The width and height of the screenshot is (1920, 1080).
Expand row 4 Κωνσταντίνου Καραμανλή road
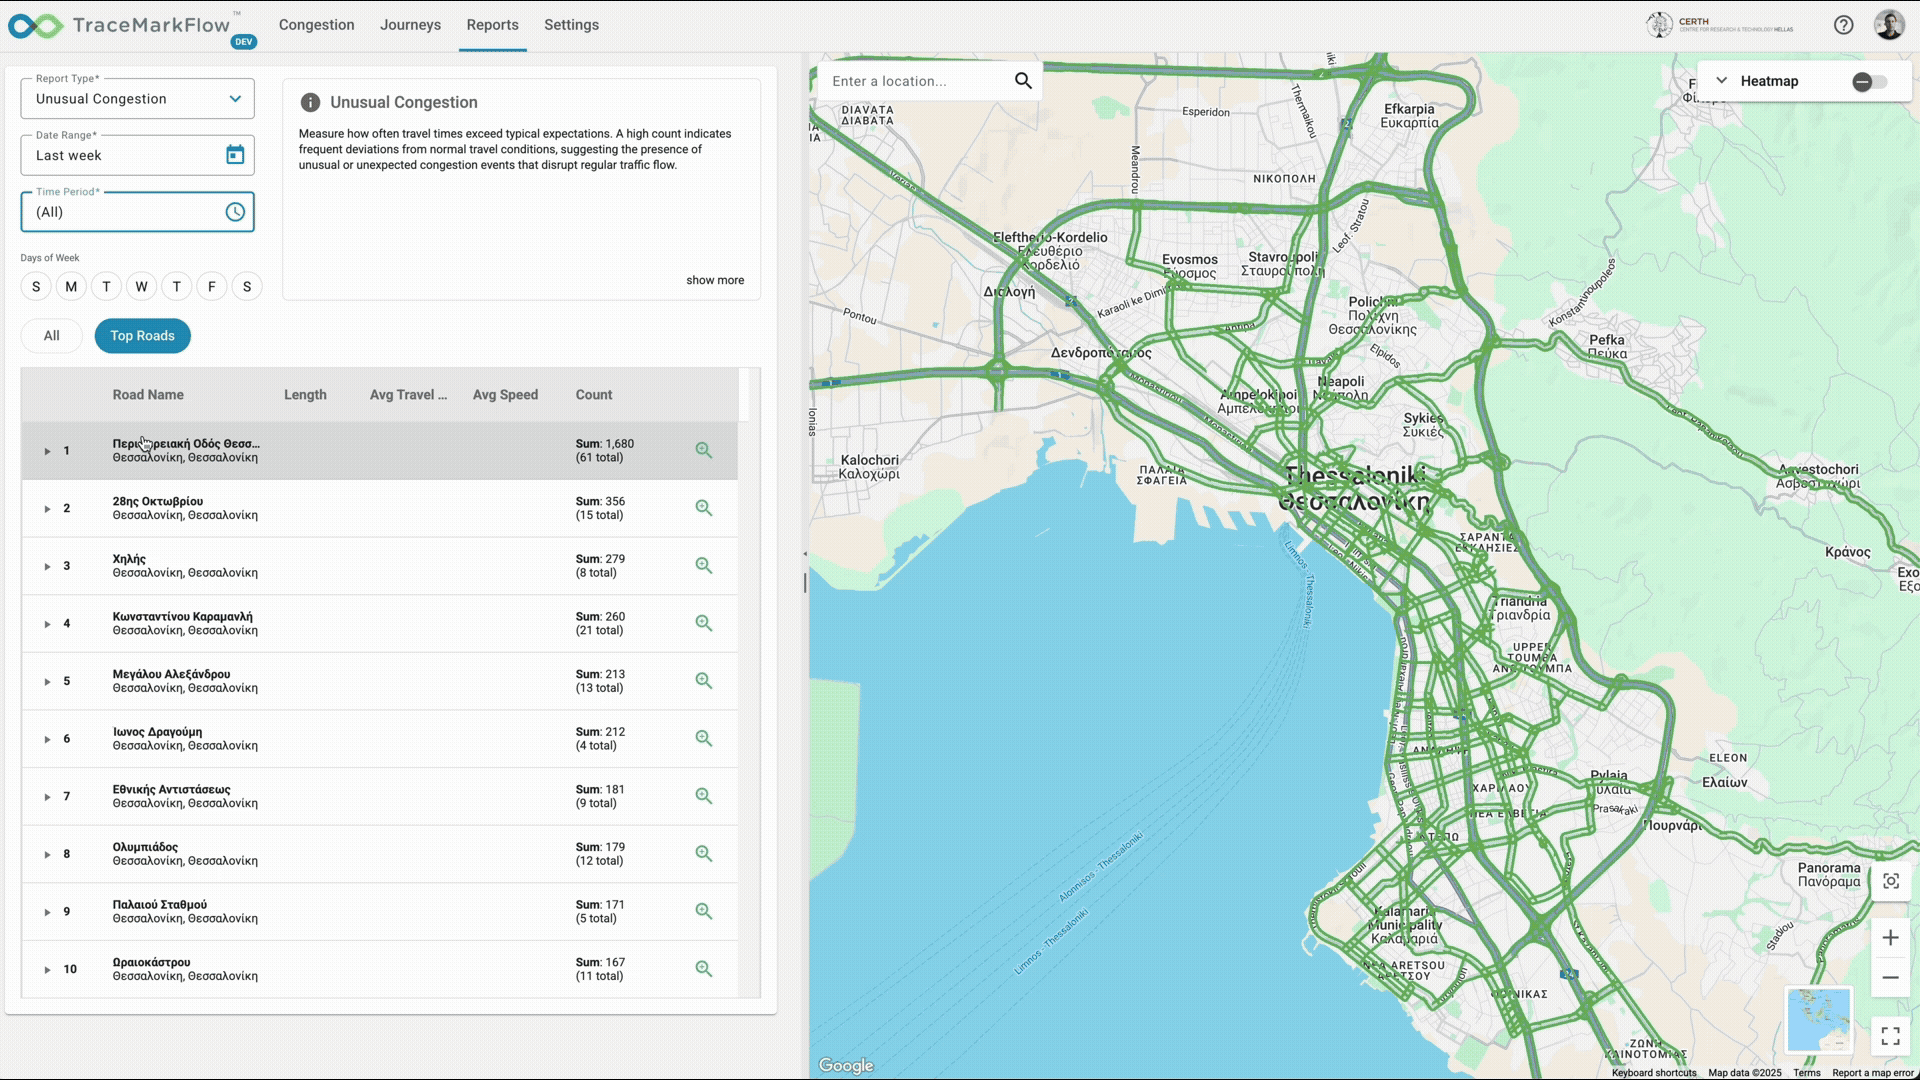click(x=47, y=624)
